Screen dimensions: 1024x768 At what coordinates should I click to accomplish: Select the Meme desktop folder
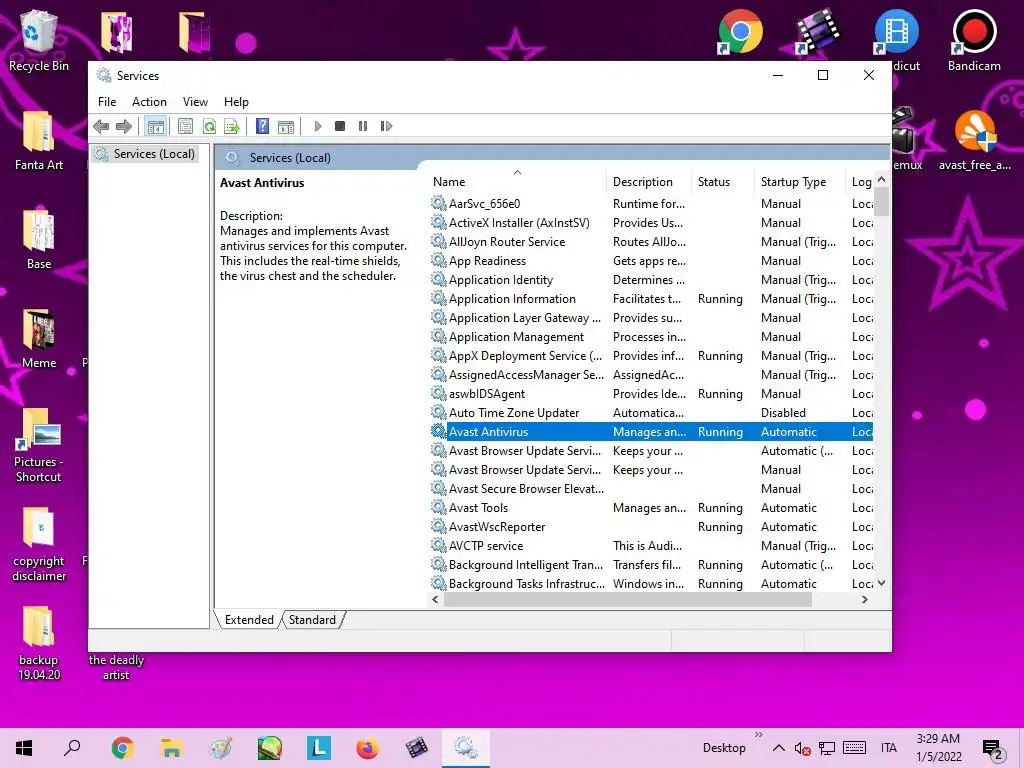(39, 338)
